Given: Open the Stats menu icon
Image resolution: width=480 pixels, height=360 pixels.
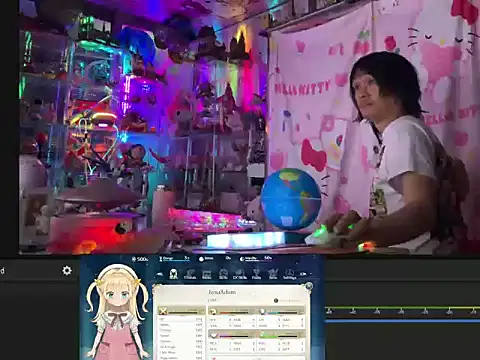Looking at the screenshot, I should pyautogui.click(x=173, y=274).
